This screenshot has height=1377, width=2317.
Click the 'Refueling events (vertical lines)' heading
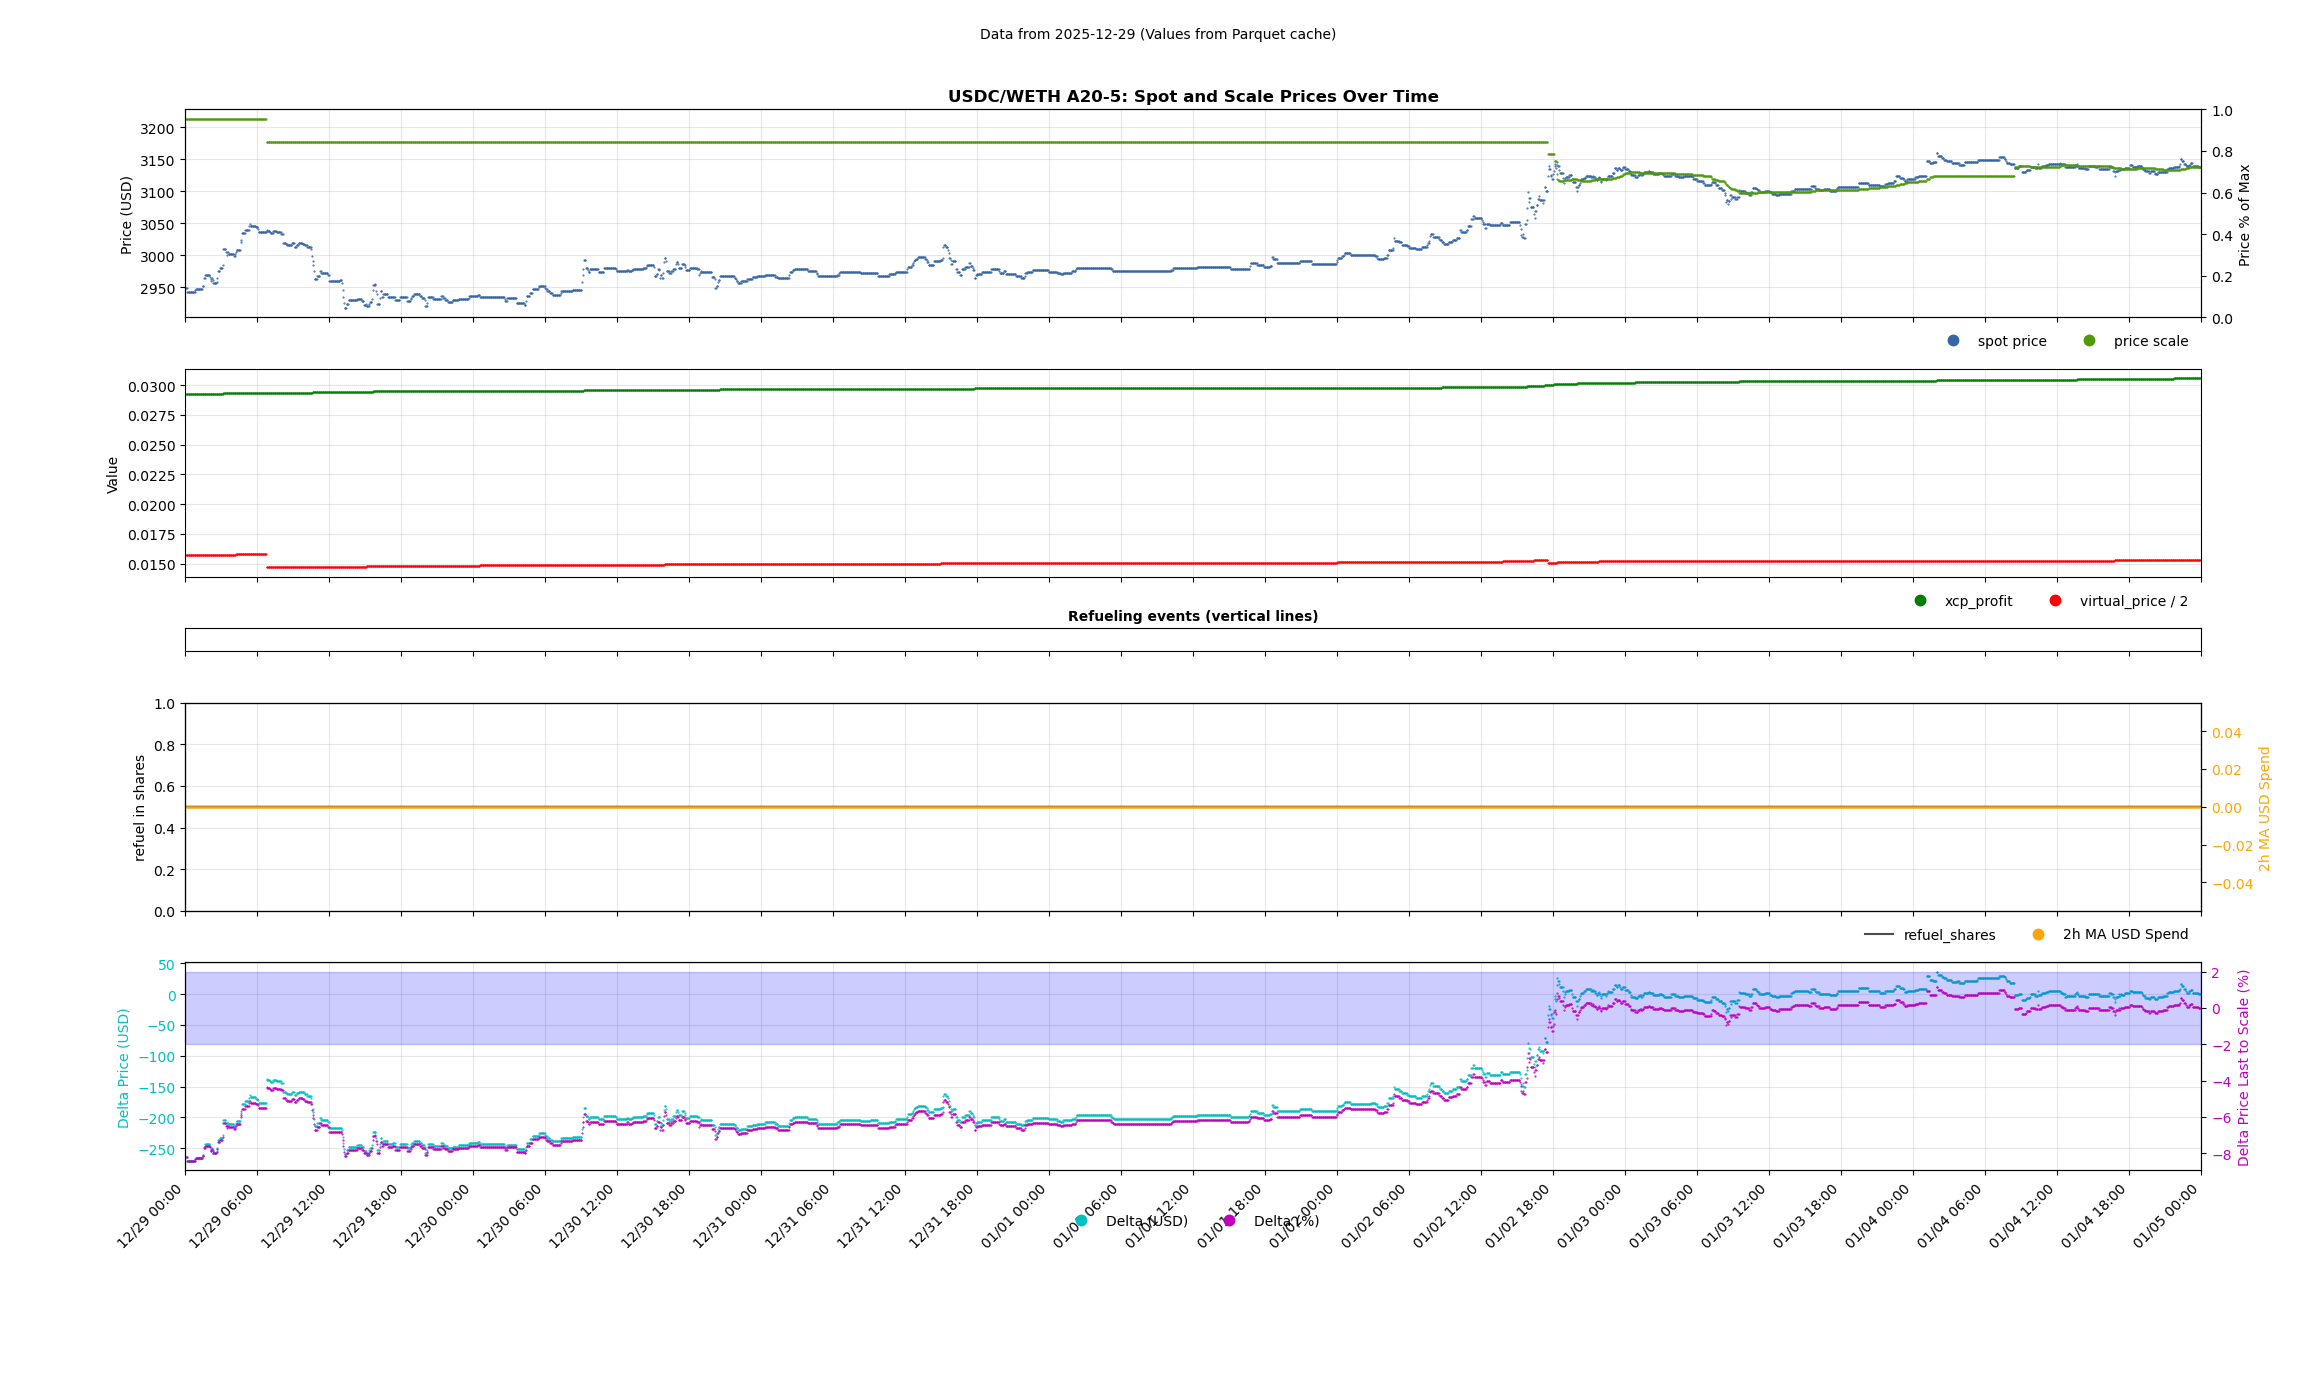[1193, 616]
